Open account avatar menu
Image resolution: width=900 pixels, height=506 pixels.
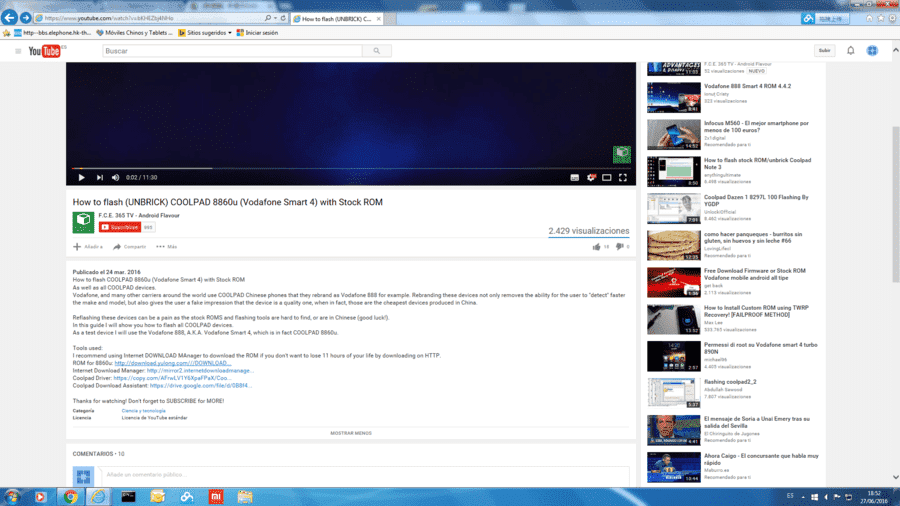[872, 50]
